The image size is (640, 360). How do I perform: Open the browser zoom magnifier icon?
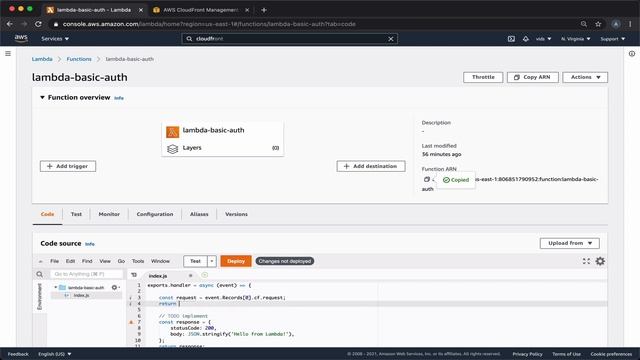click(x=584, y=24)
